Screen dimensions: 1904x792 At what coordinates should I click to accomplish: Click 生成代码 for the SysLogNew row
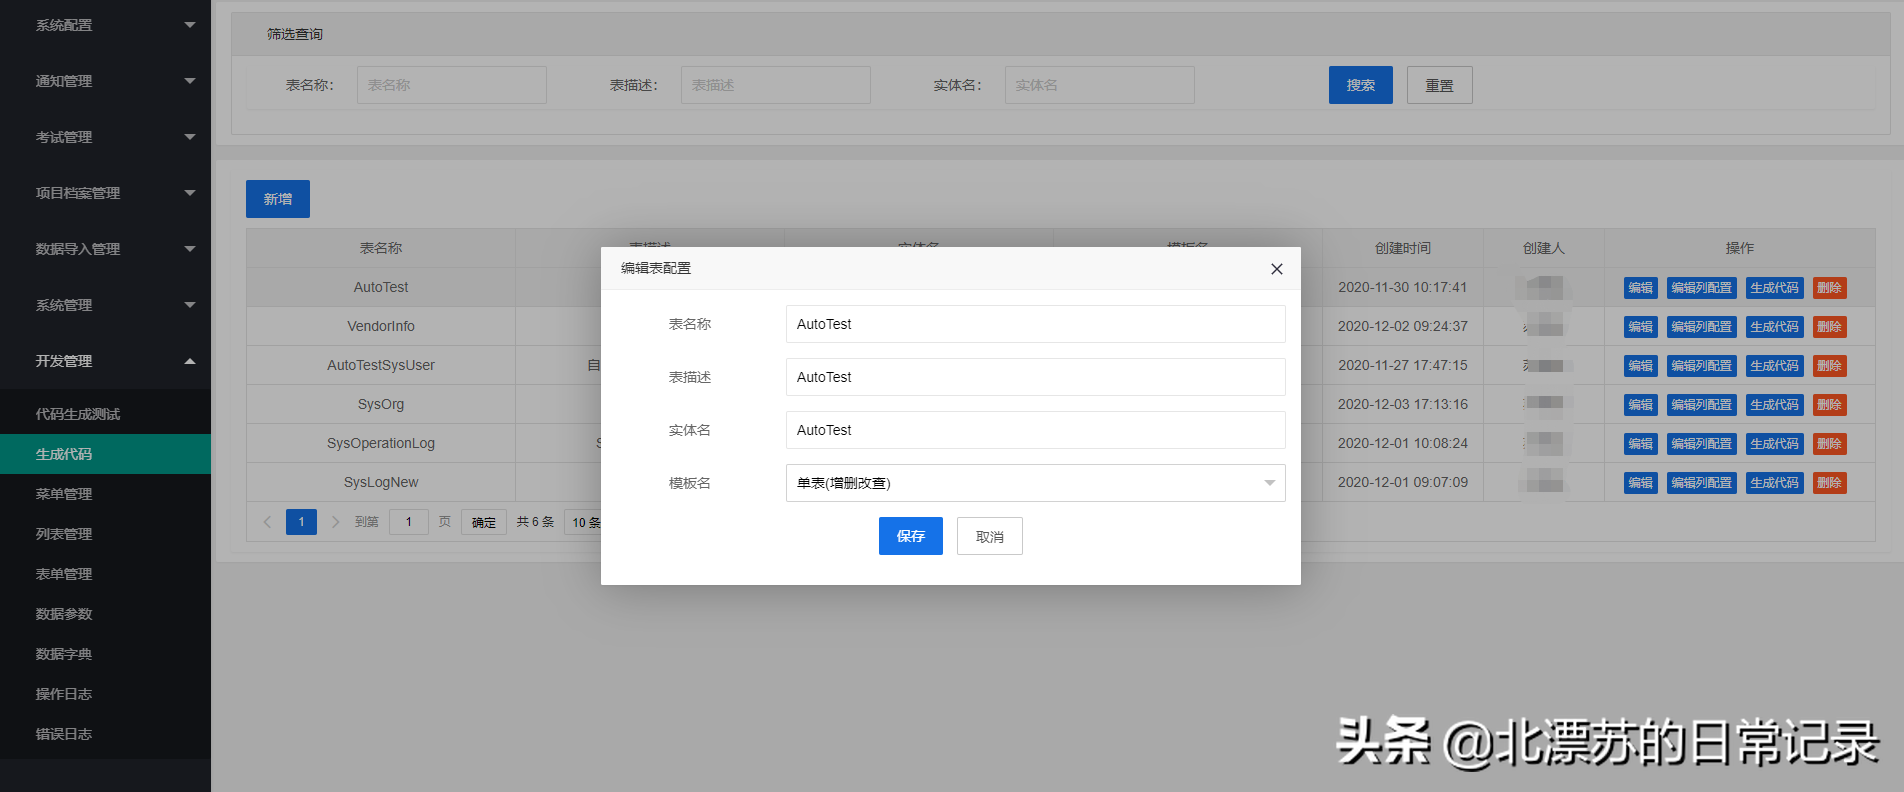pyautogui.click(x=1774, y=483)
